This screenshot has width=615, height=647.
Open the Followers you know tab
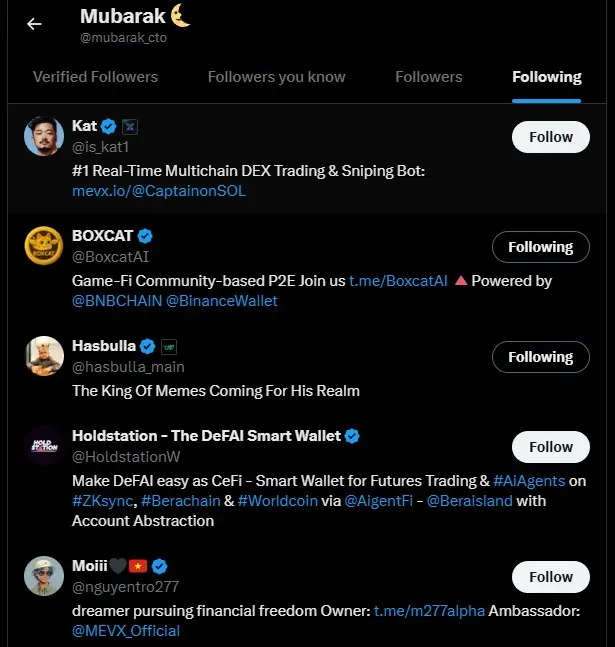pos(276,77)
